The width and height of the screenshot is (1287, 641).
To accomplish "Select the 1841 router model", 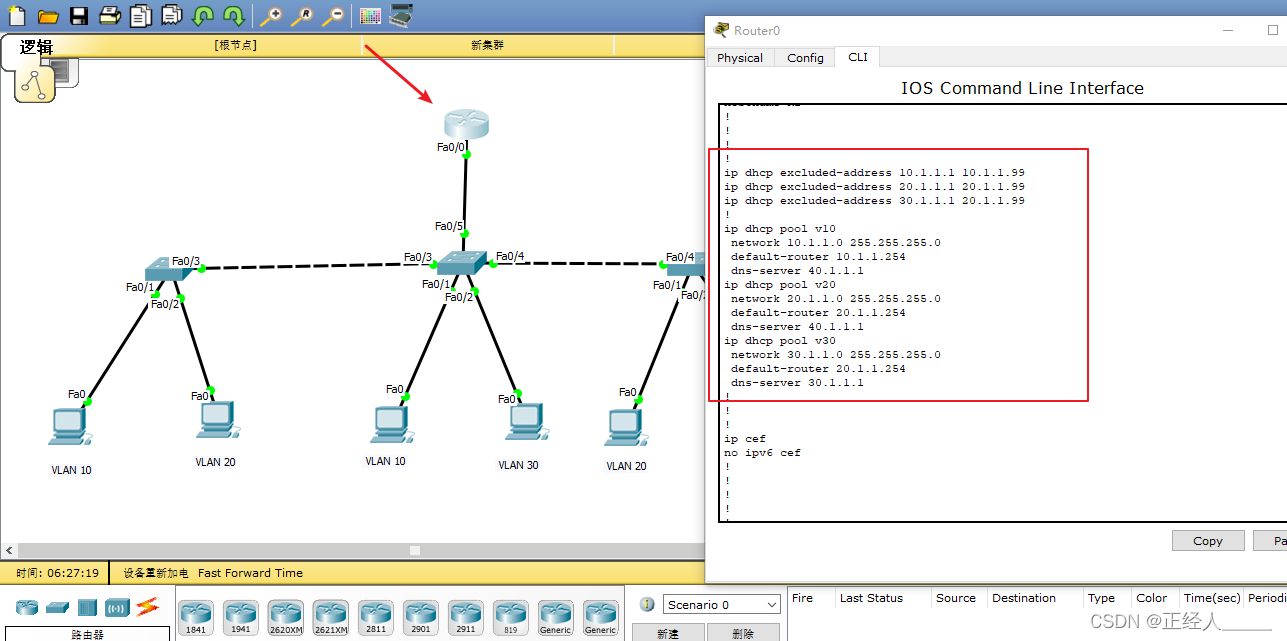I will tap(195, 617).
